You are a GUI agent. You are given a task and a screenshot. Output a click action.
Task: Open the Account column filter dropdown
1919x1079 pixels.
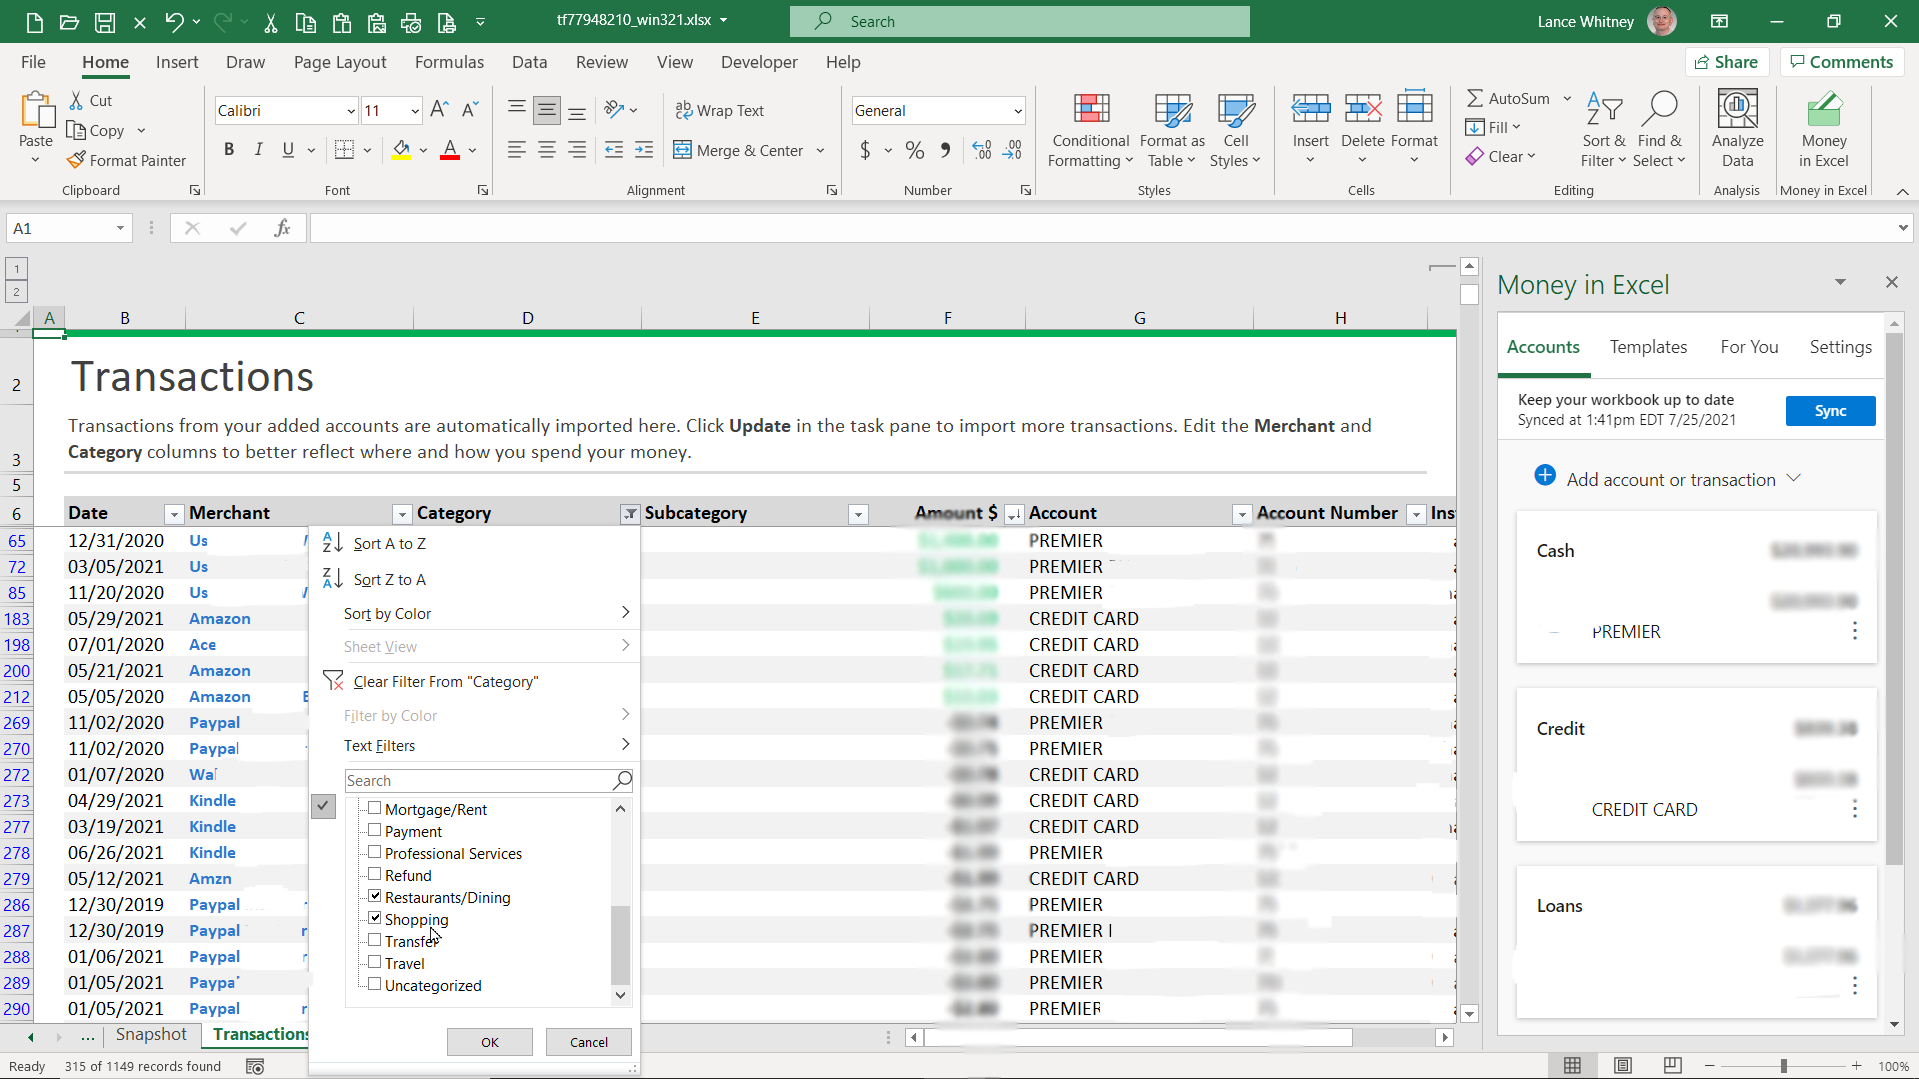point(1242,514)
